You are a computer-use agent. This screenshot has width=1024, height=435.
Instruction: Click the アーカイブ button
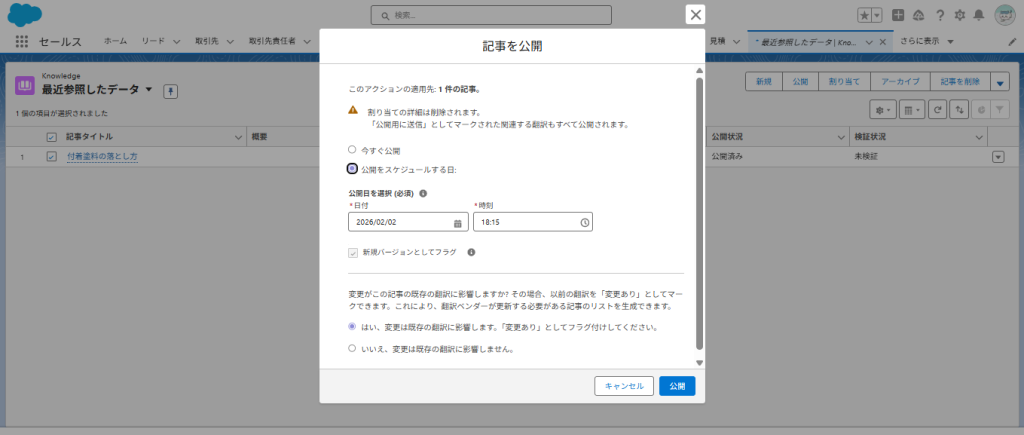[900, 82]
